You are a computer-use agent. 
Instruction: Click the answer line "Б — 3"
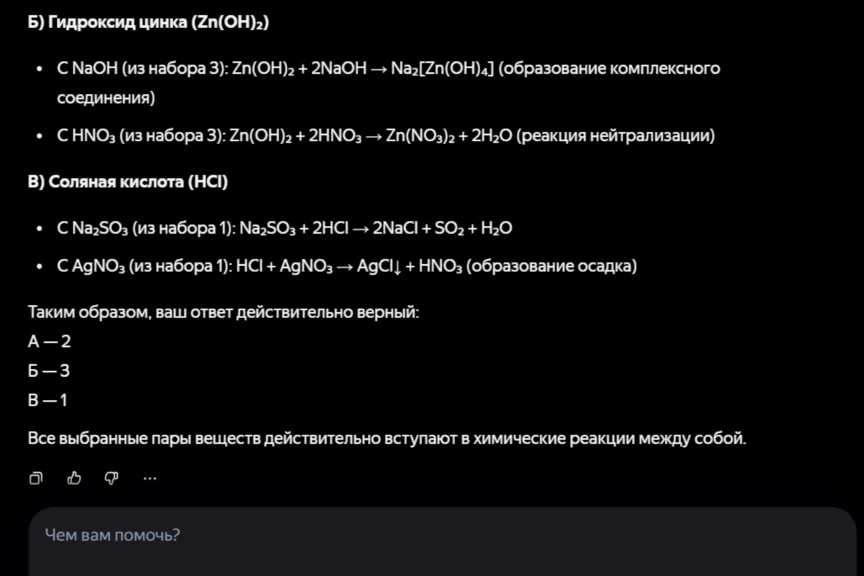pos(50,371)
